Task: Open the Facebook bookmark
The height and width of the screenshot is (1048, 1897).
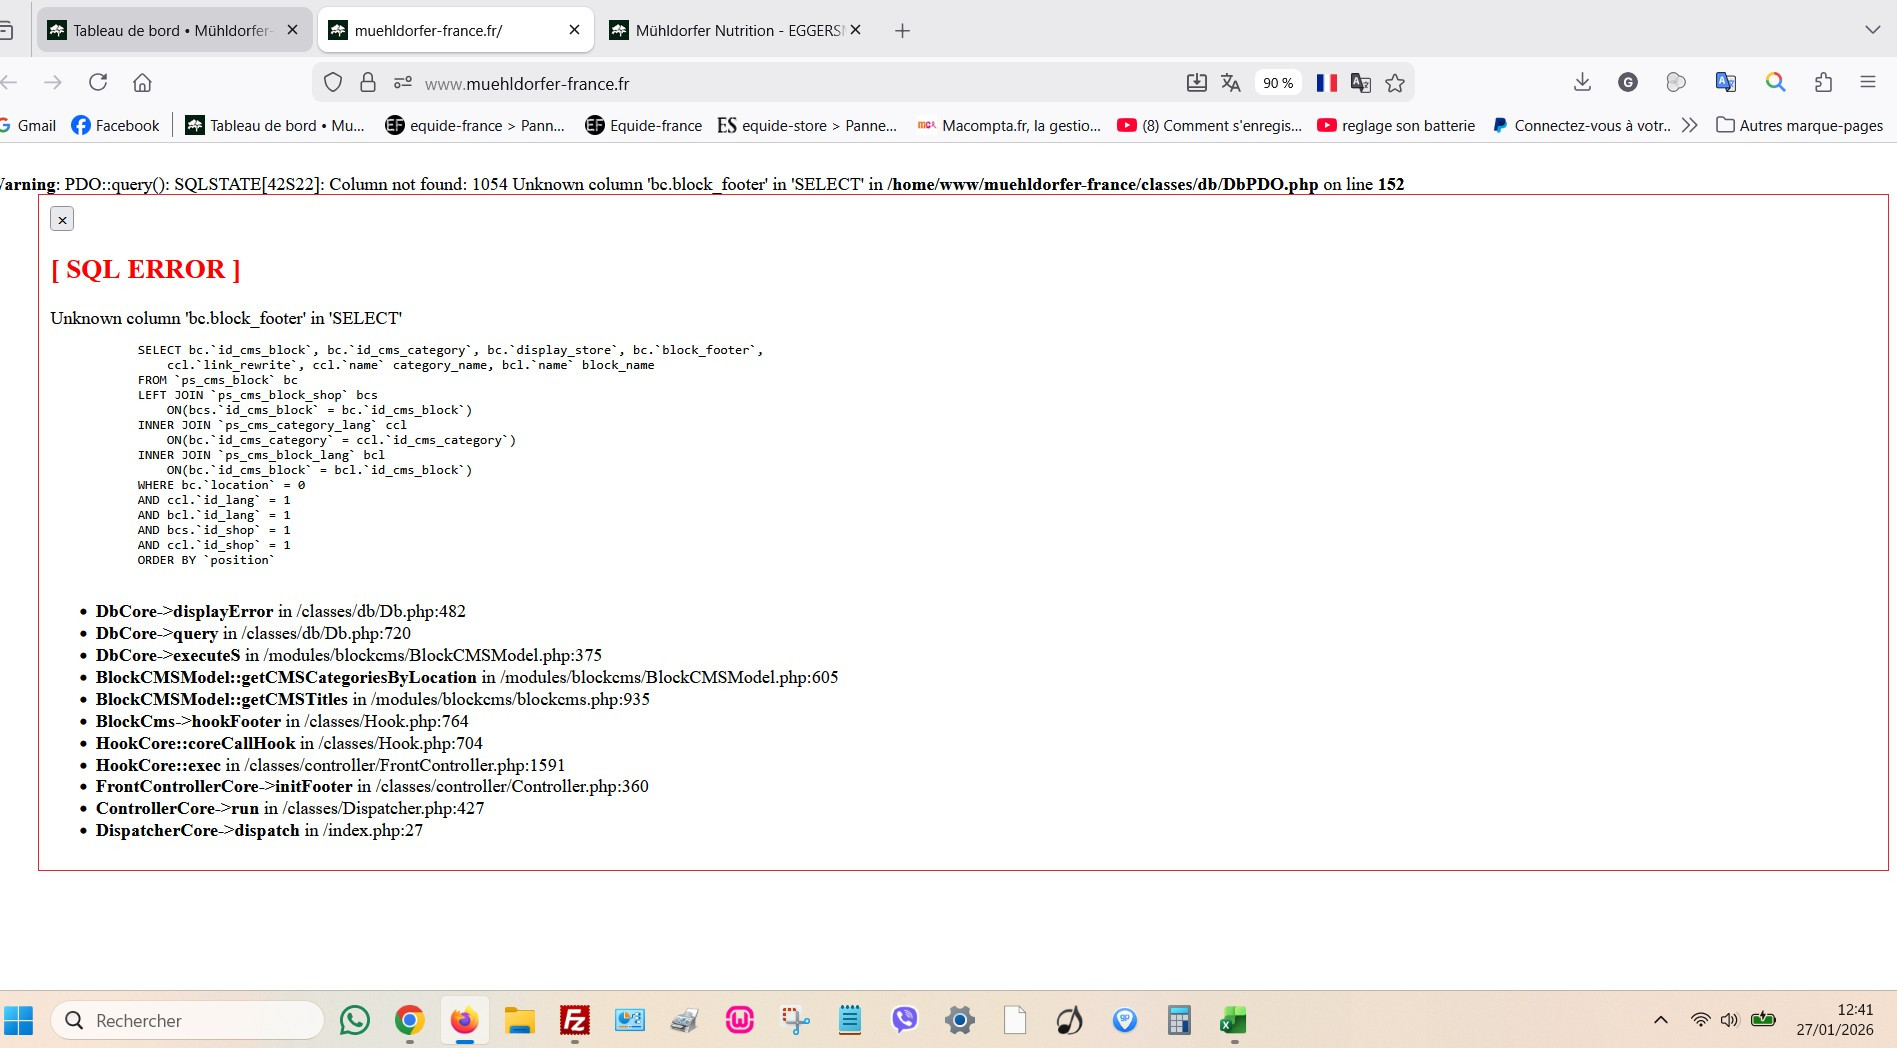Action: [x=115, y=125]
